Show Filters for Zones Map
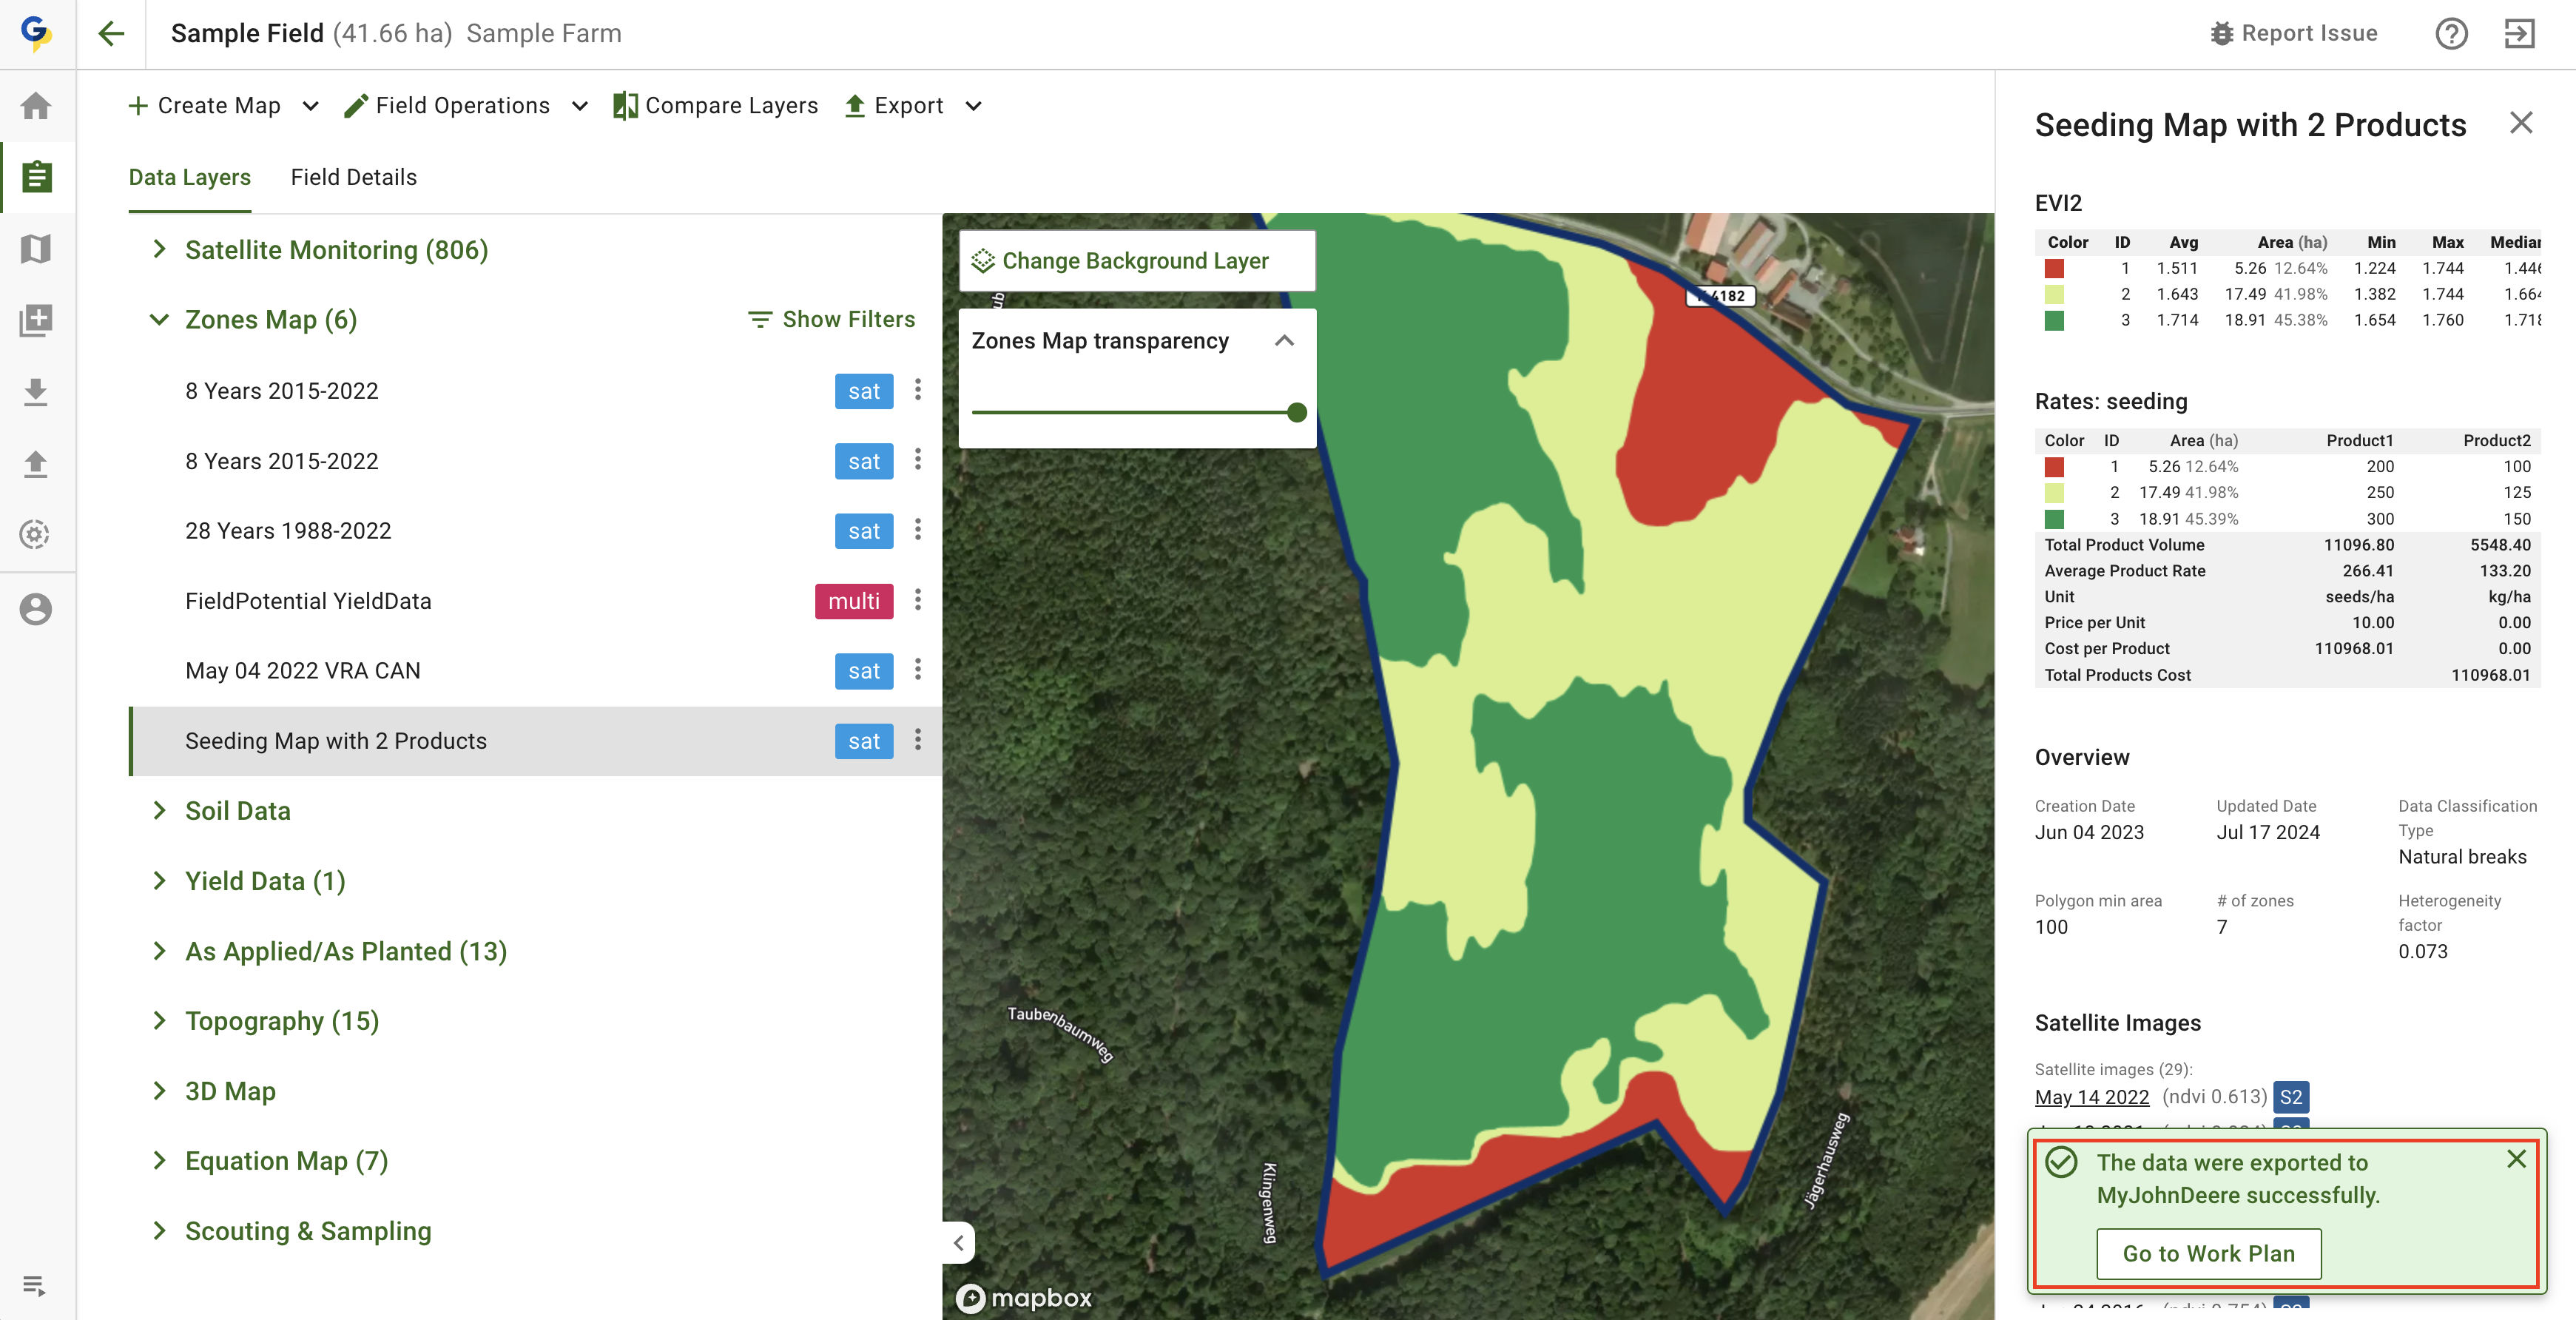The height and width of the screenshot is (1320, 2576). (x=831, y=319)
